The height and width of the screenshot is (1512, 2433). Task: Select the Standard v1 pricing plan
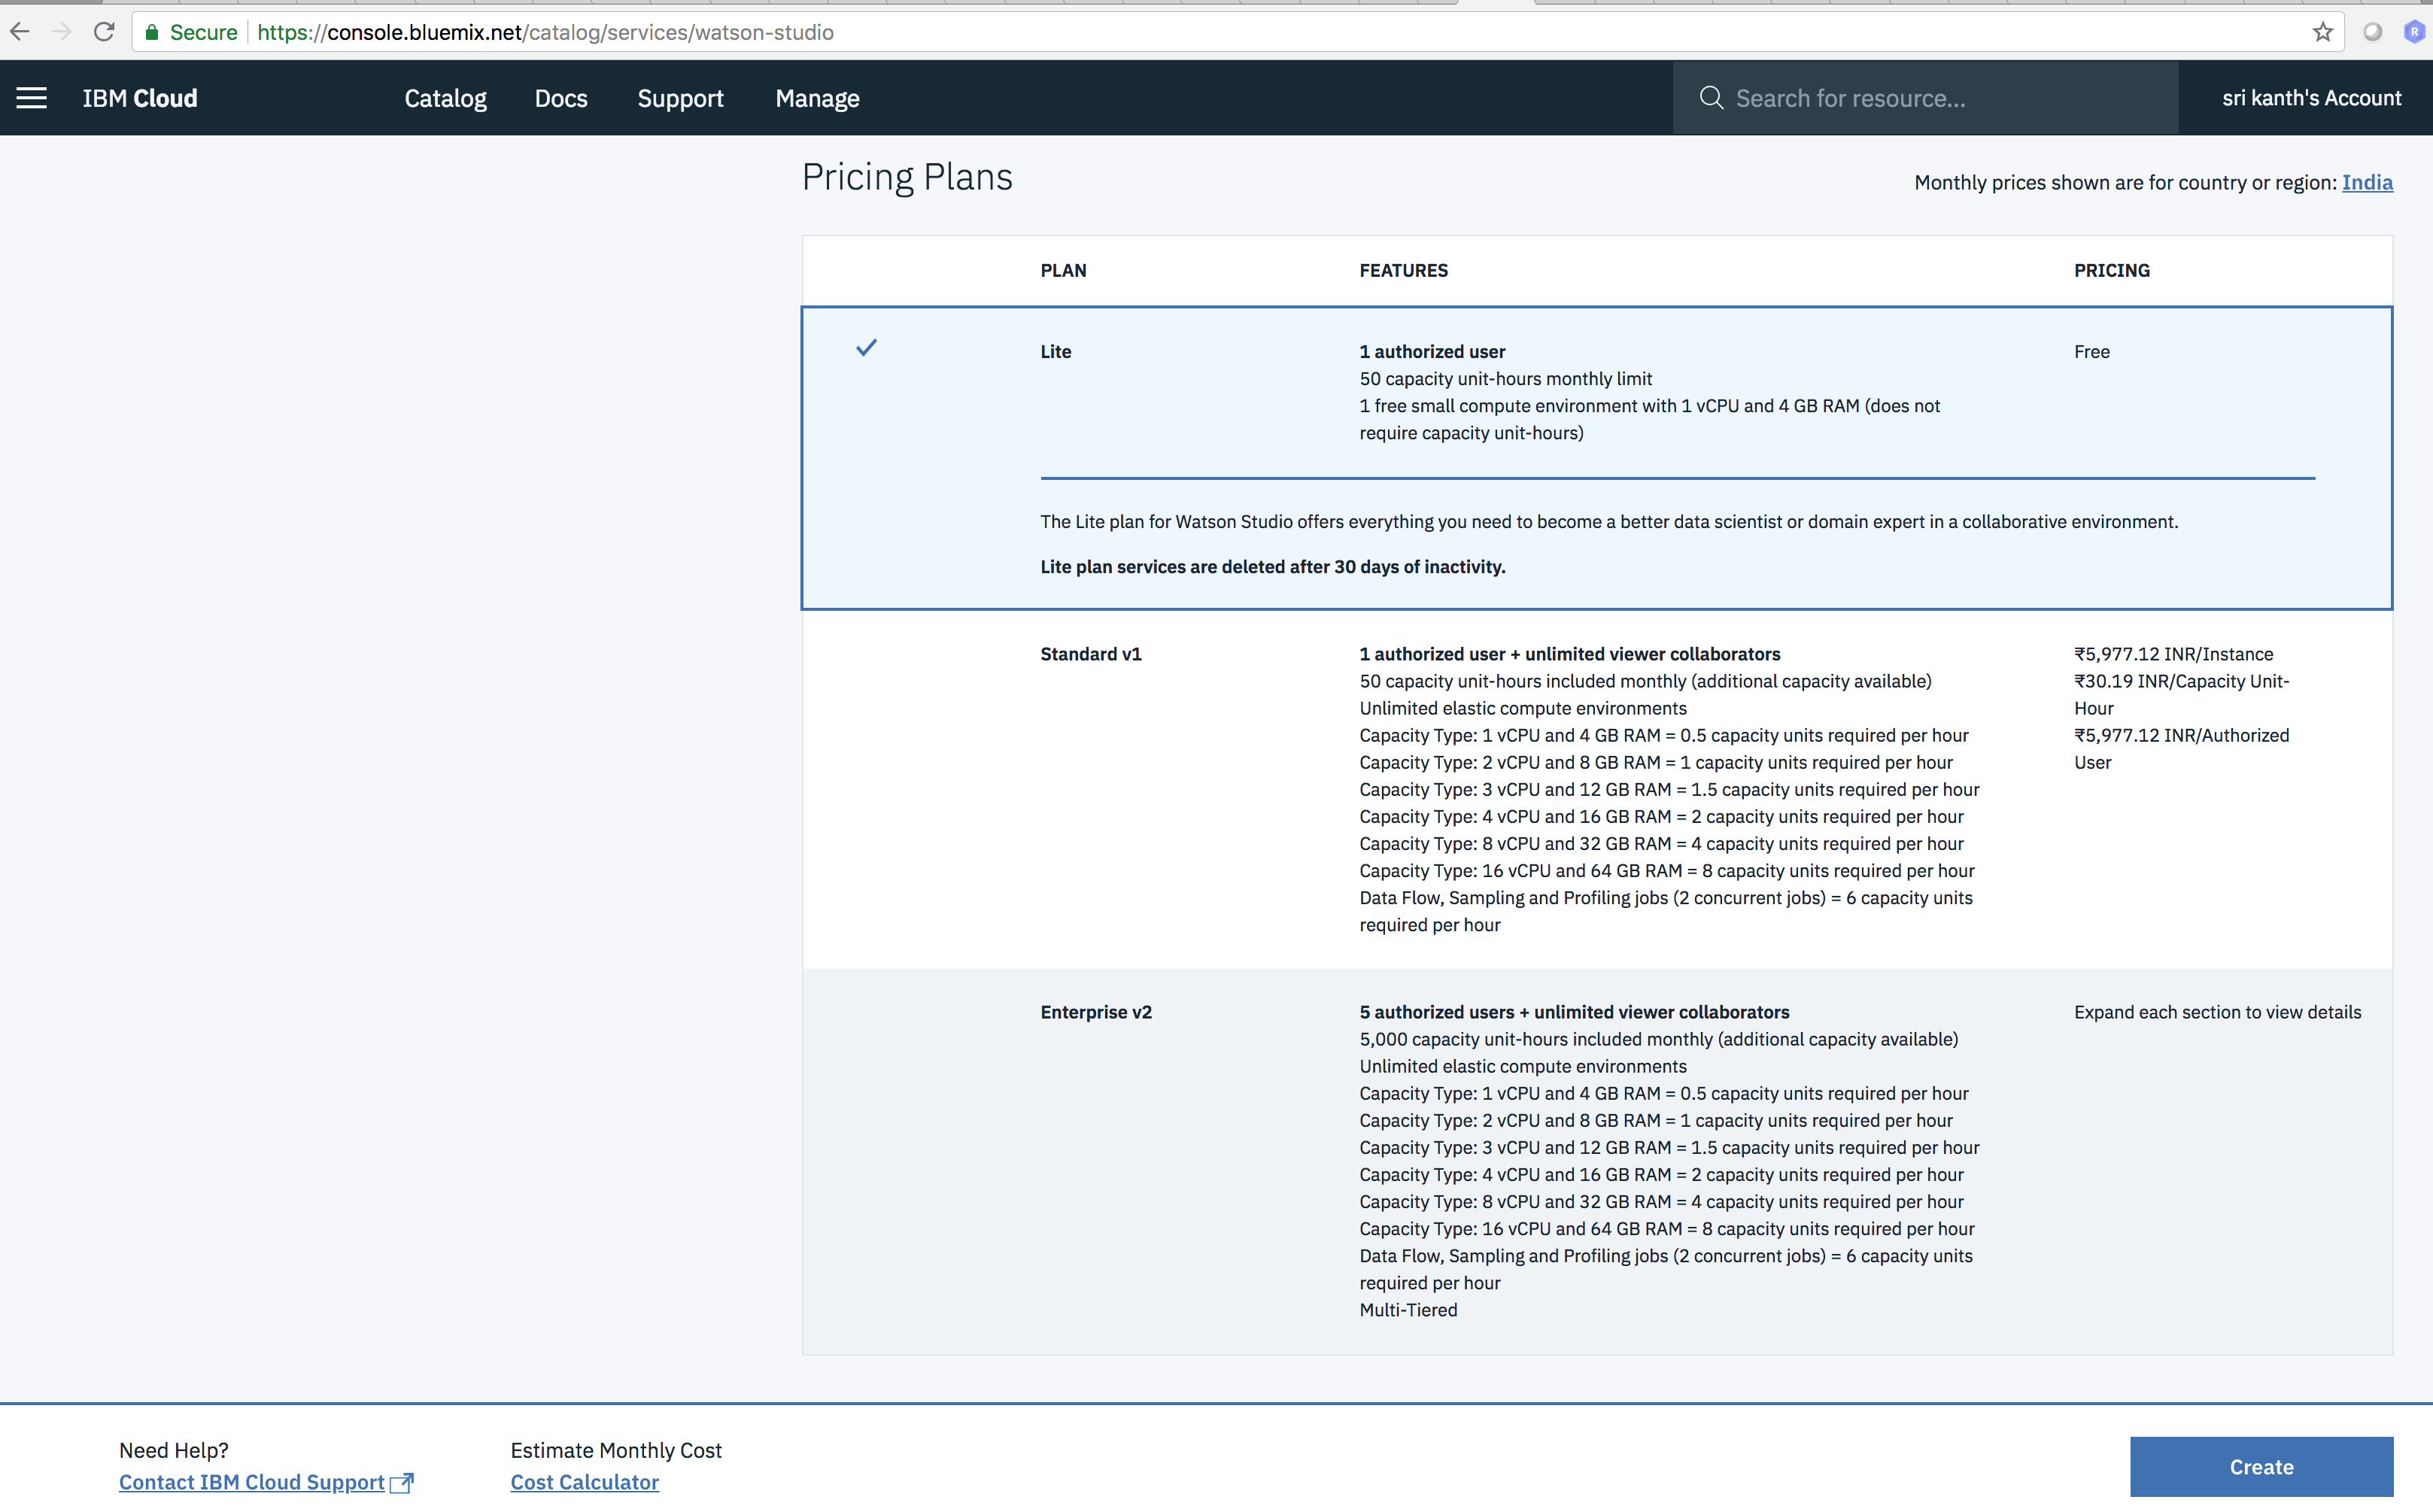1597,789
